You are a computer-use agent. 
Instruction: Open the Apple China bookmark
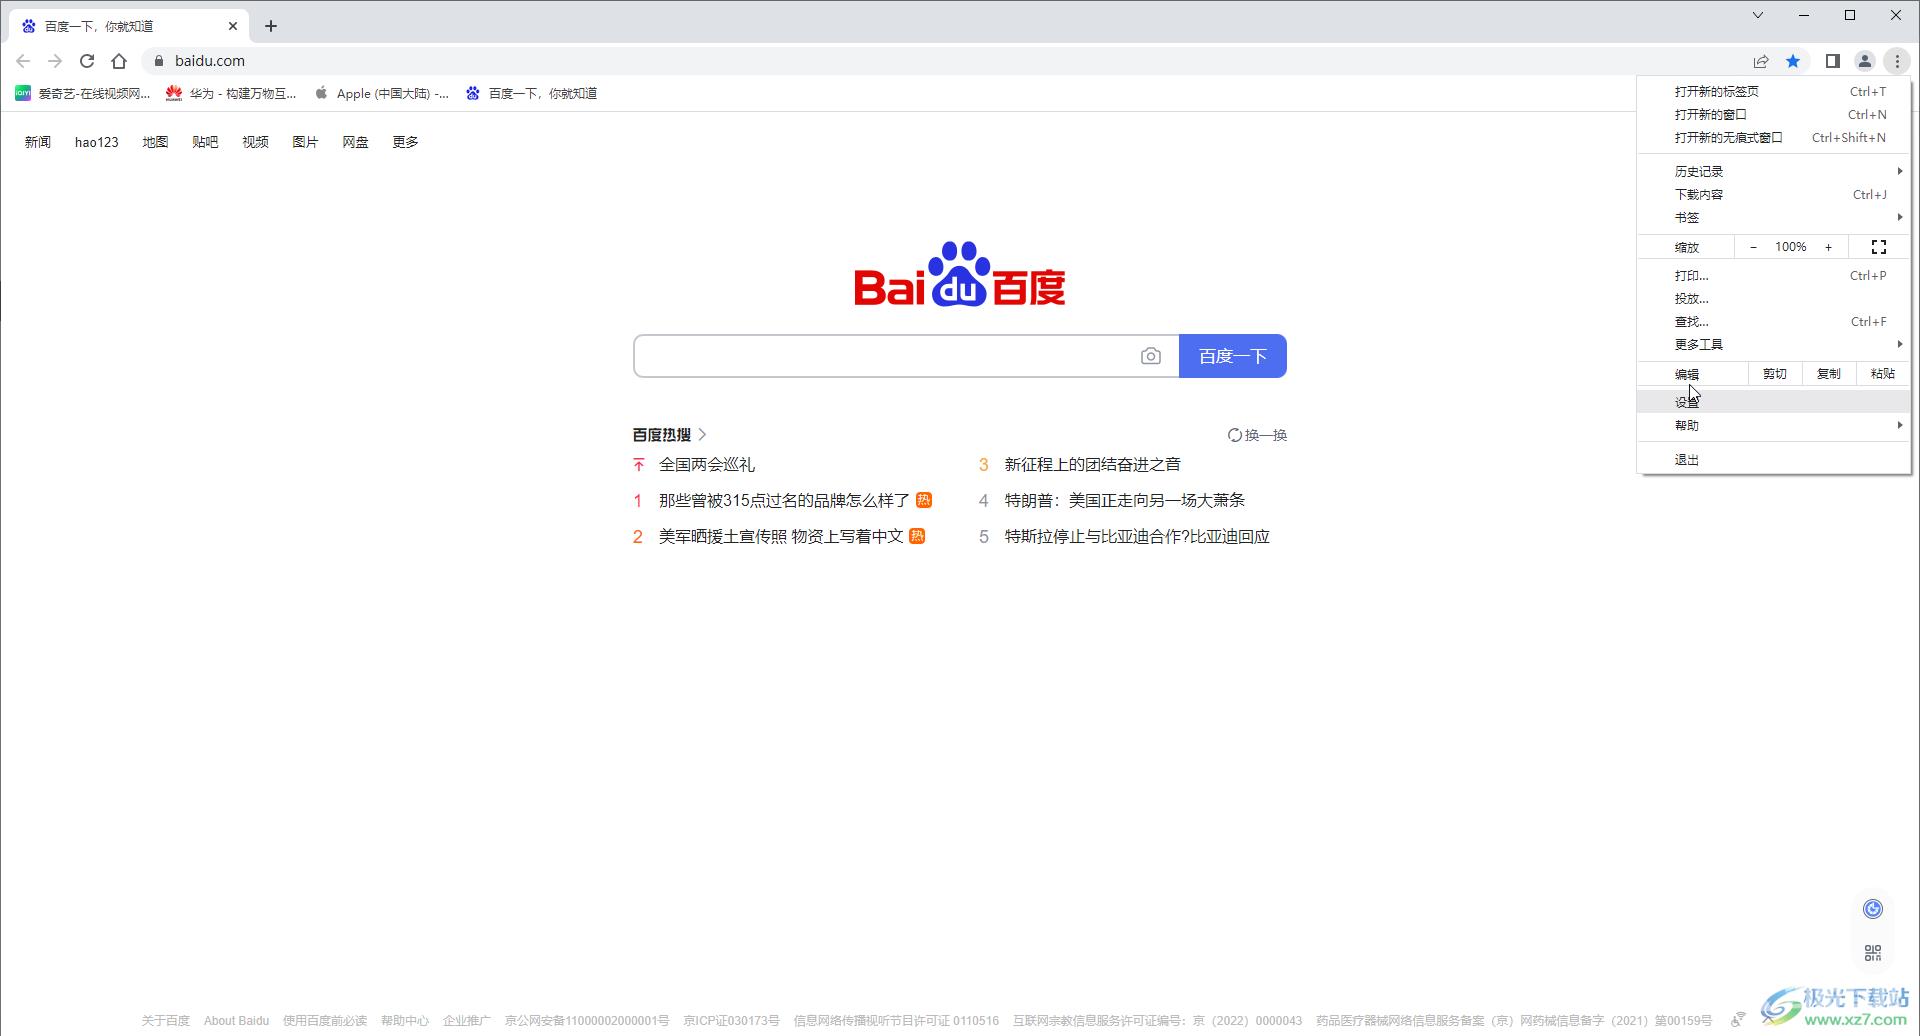click(x=381, y=93)
